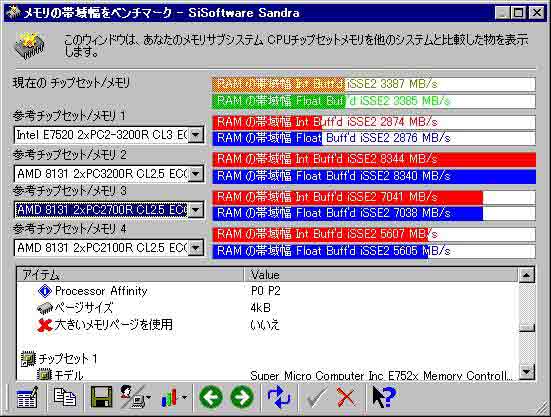Select the 大きいメモリページを使用 row text

pyautogui.click(x=114, y=325)
